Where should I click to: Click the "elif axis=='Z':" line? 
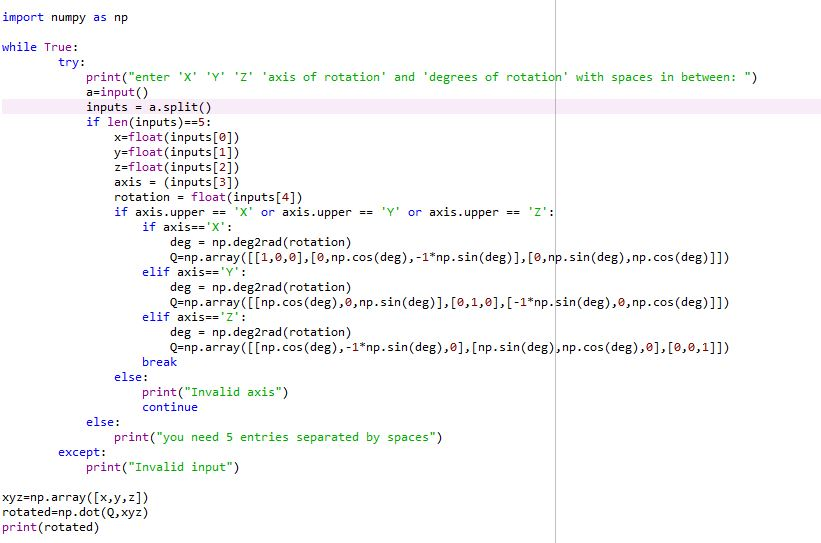point(194,317)
